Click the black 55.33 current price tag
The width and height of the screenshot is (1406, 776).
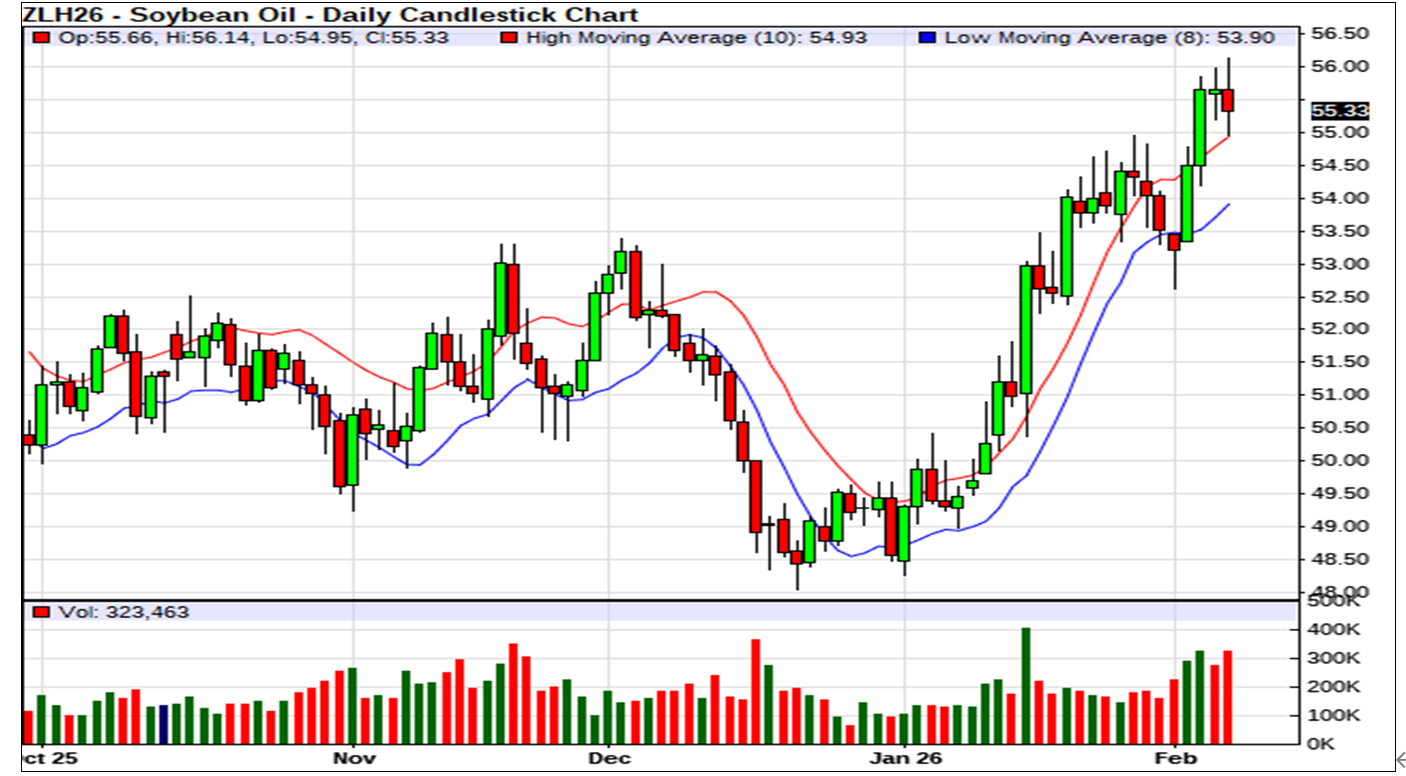pos(1339,110)
